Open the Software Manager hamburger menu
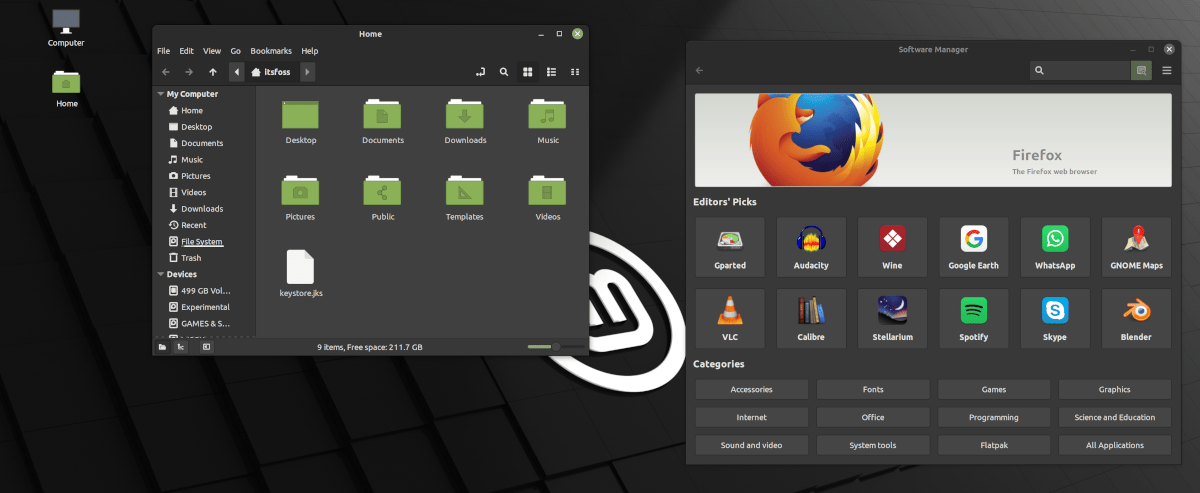The width and height of the screenshot is (1200, 493). tap(1166, 71)
